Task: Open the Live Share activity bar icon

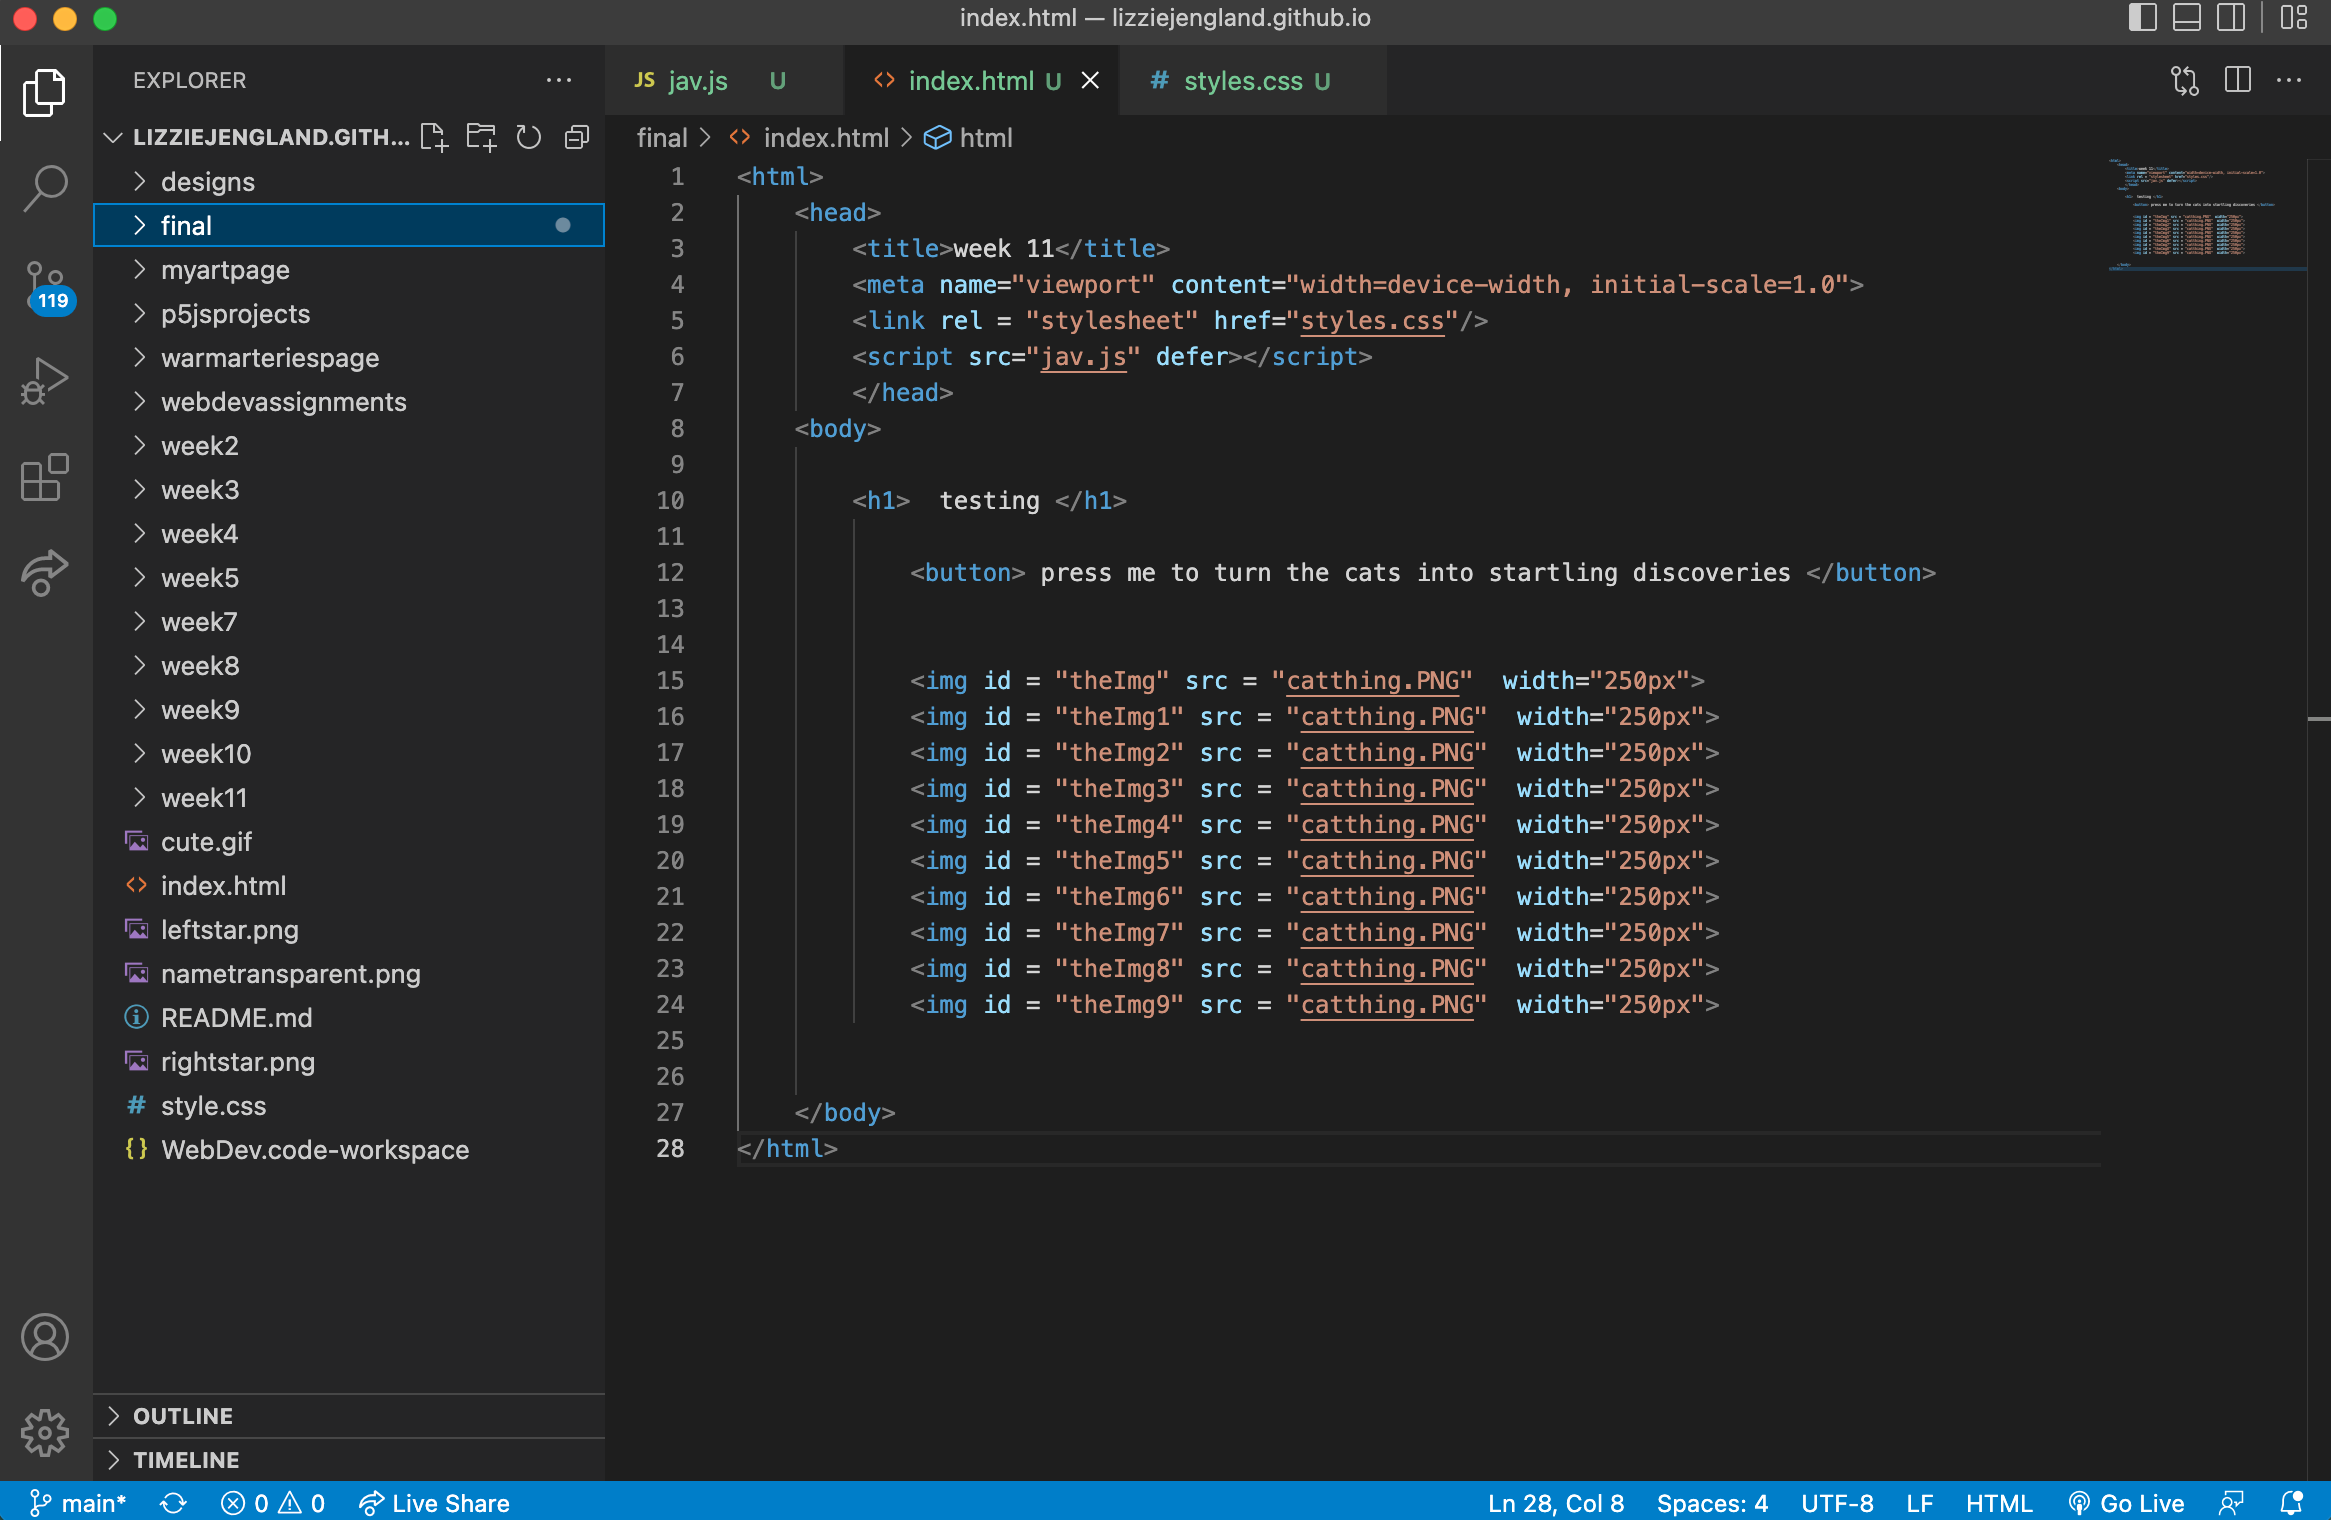Action: tap(45, 572)
